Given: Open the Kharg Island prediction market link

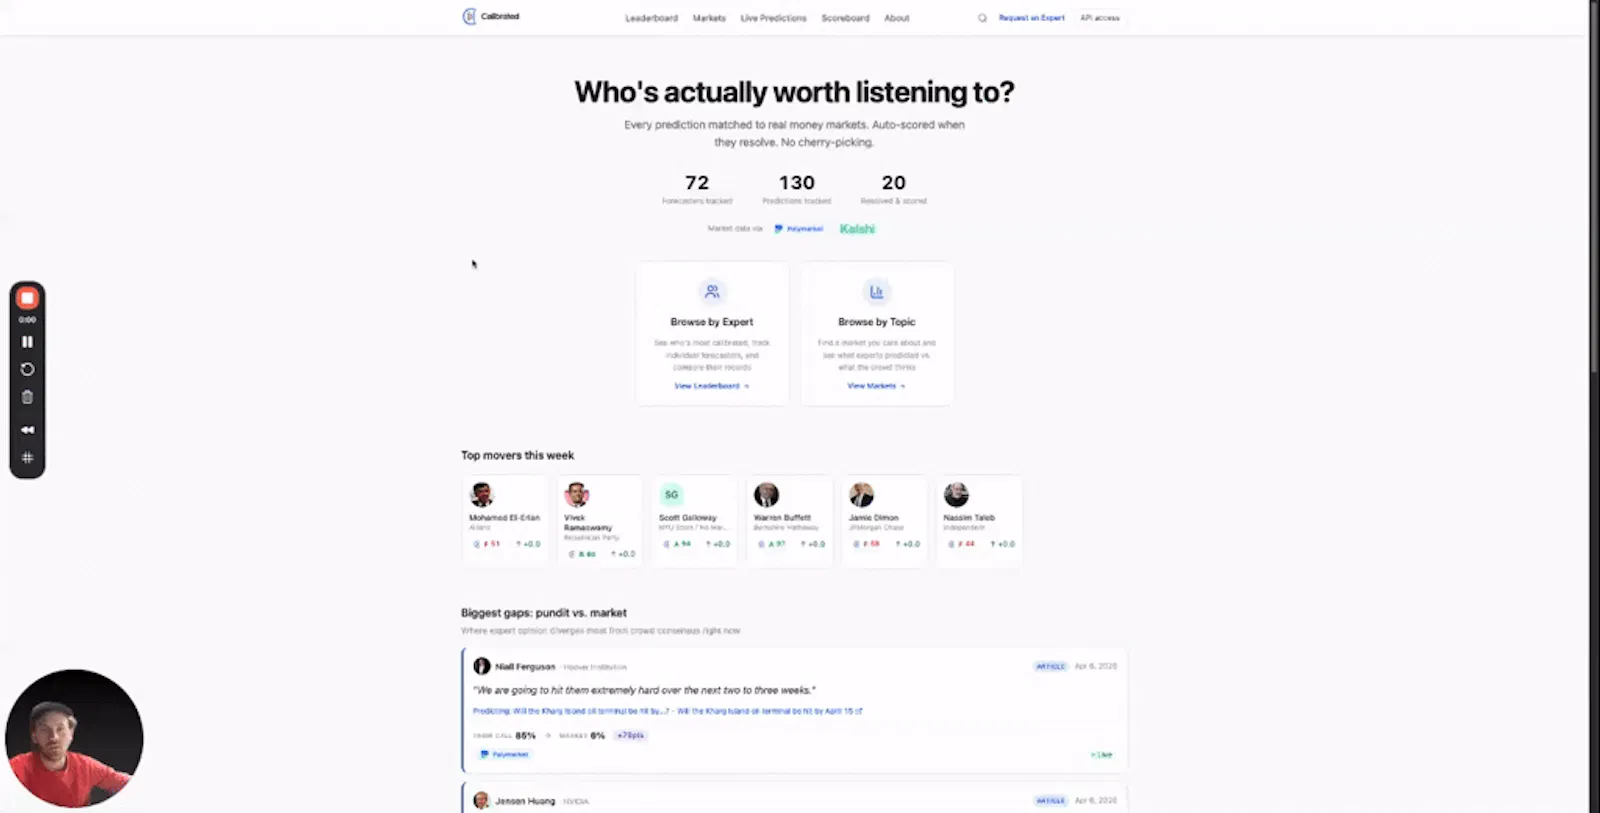Looking at the screenshot, I should (x=667, y=711).
